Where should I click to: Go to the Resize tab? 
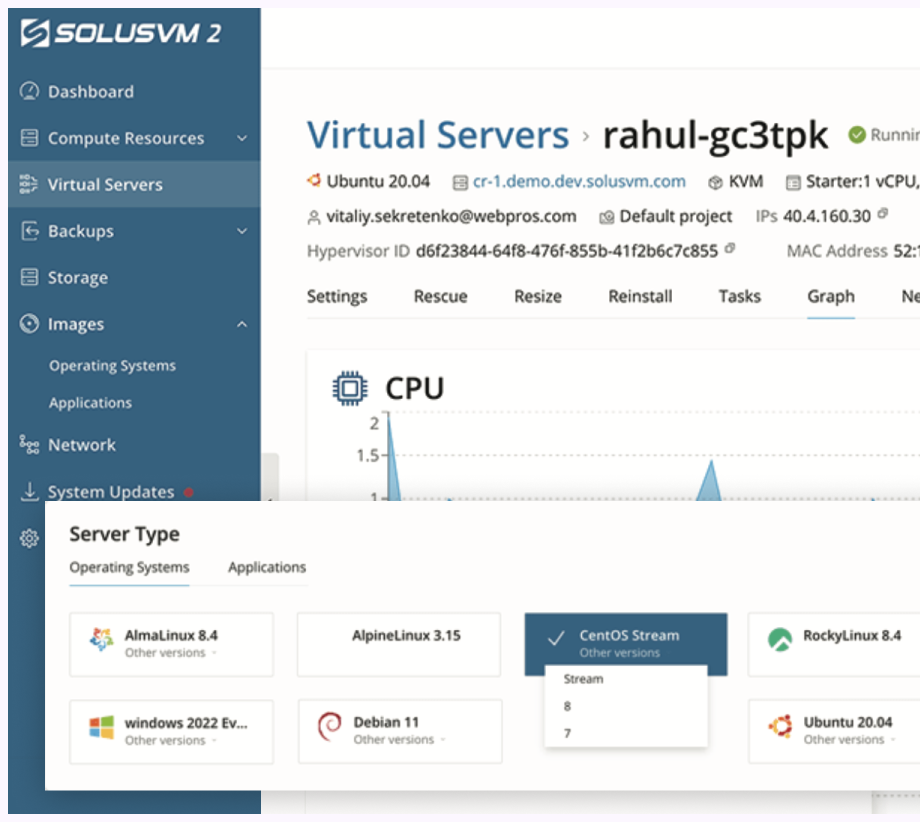(538, 296)
